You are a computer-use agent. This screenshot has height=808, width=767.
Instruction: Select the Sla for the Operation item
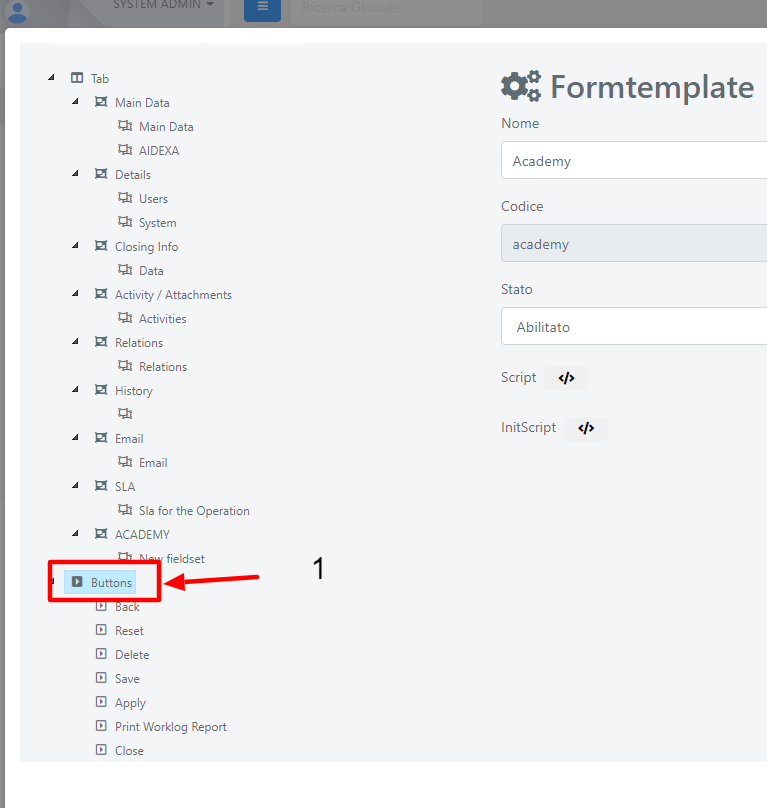pyautogui.click(x=194, y=511)
